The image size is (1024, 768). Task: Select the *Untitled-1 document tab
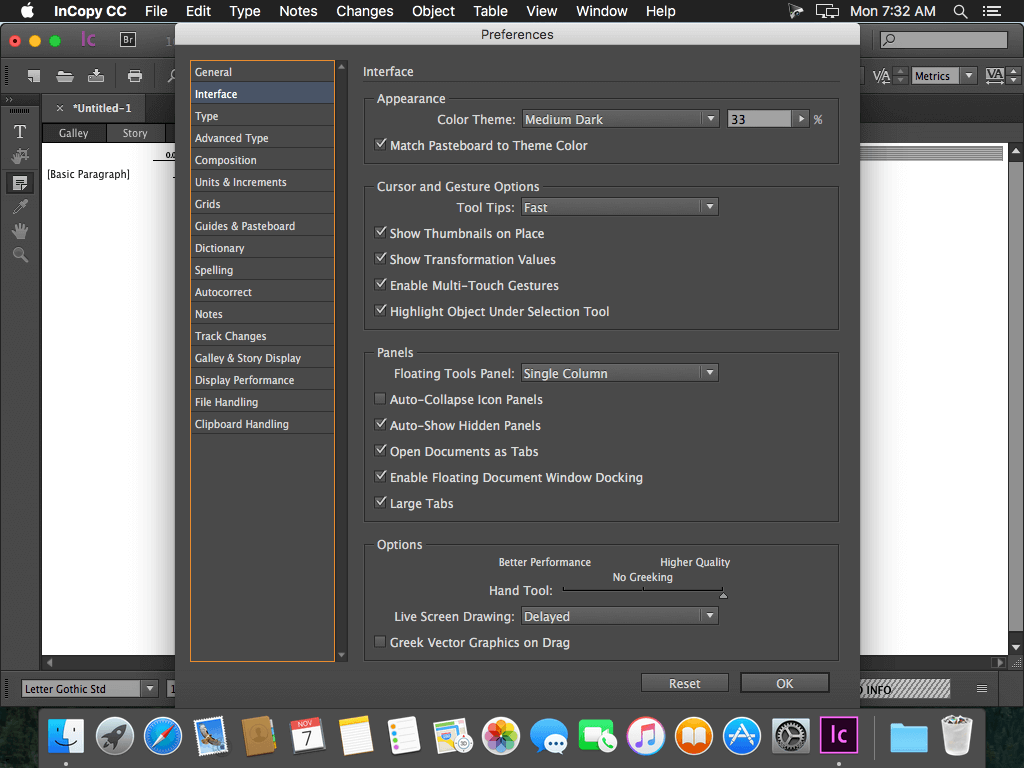102,108
